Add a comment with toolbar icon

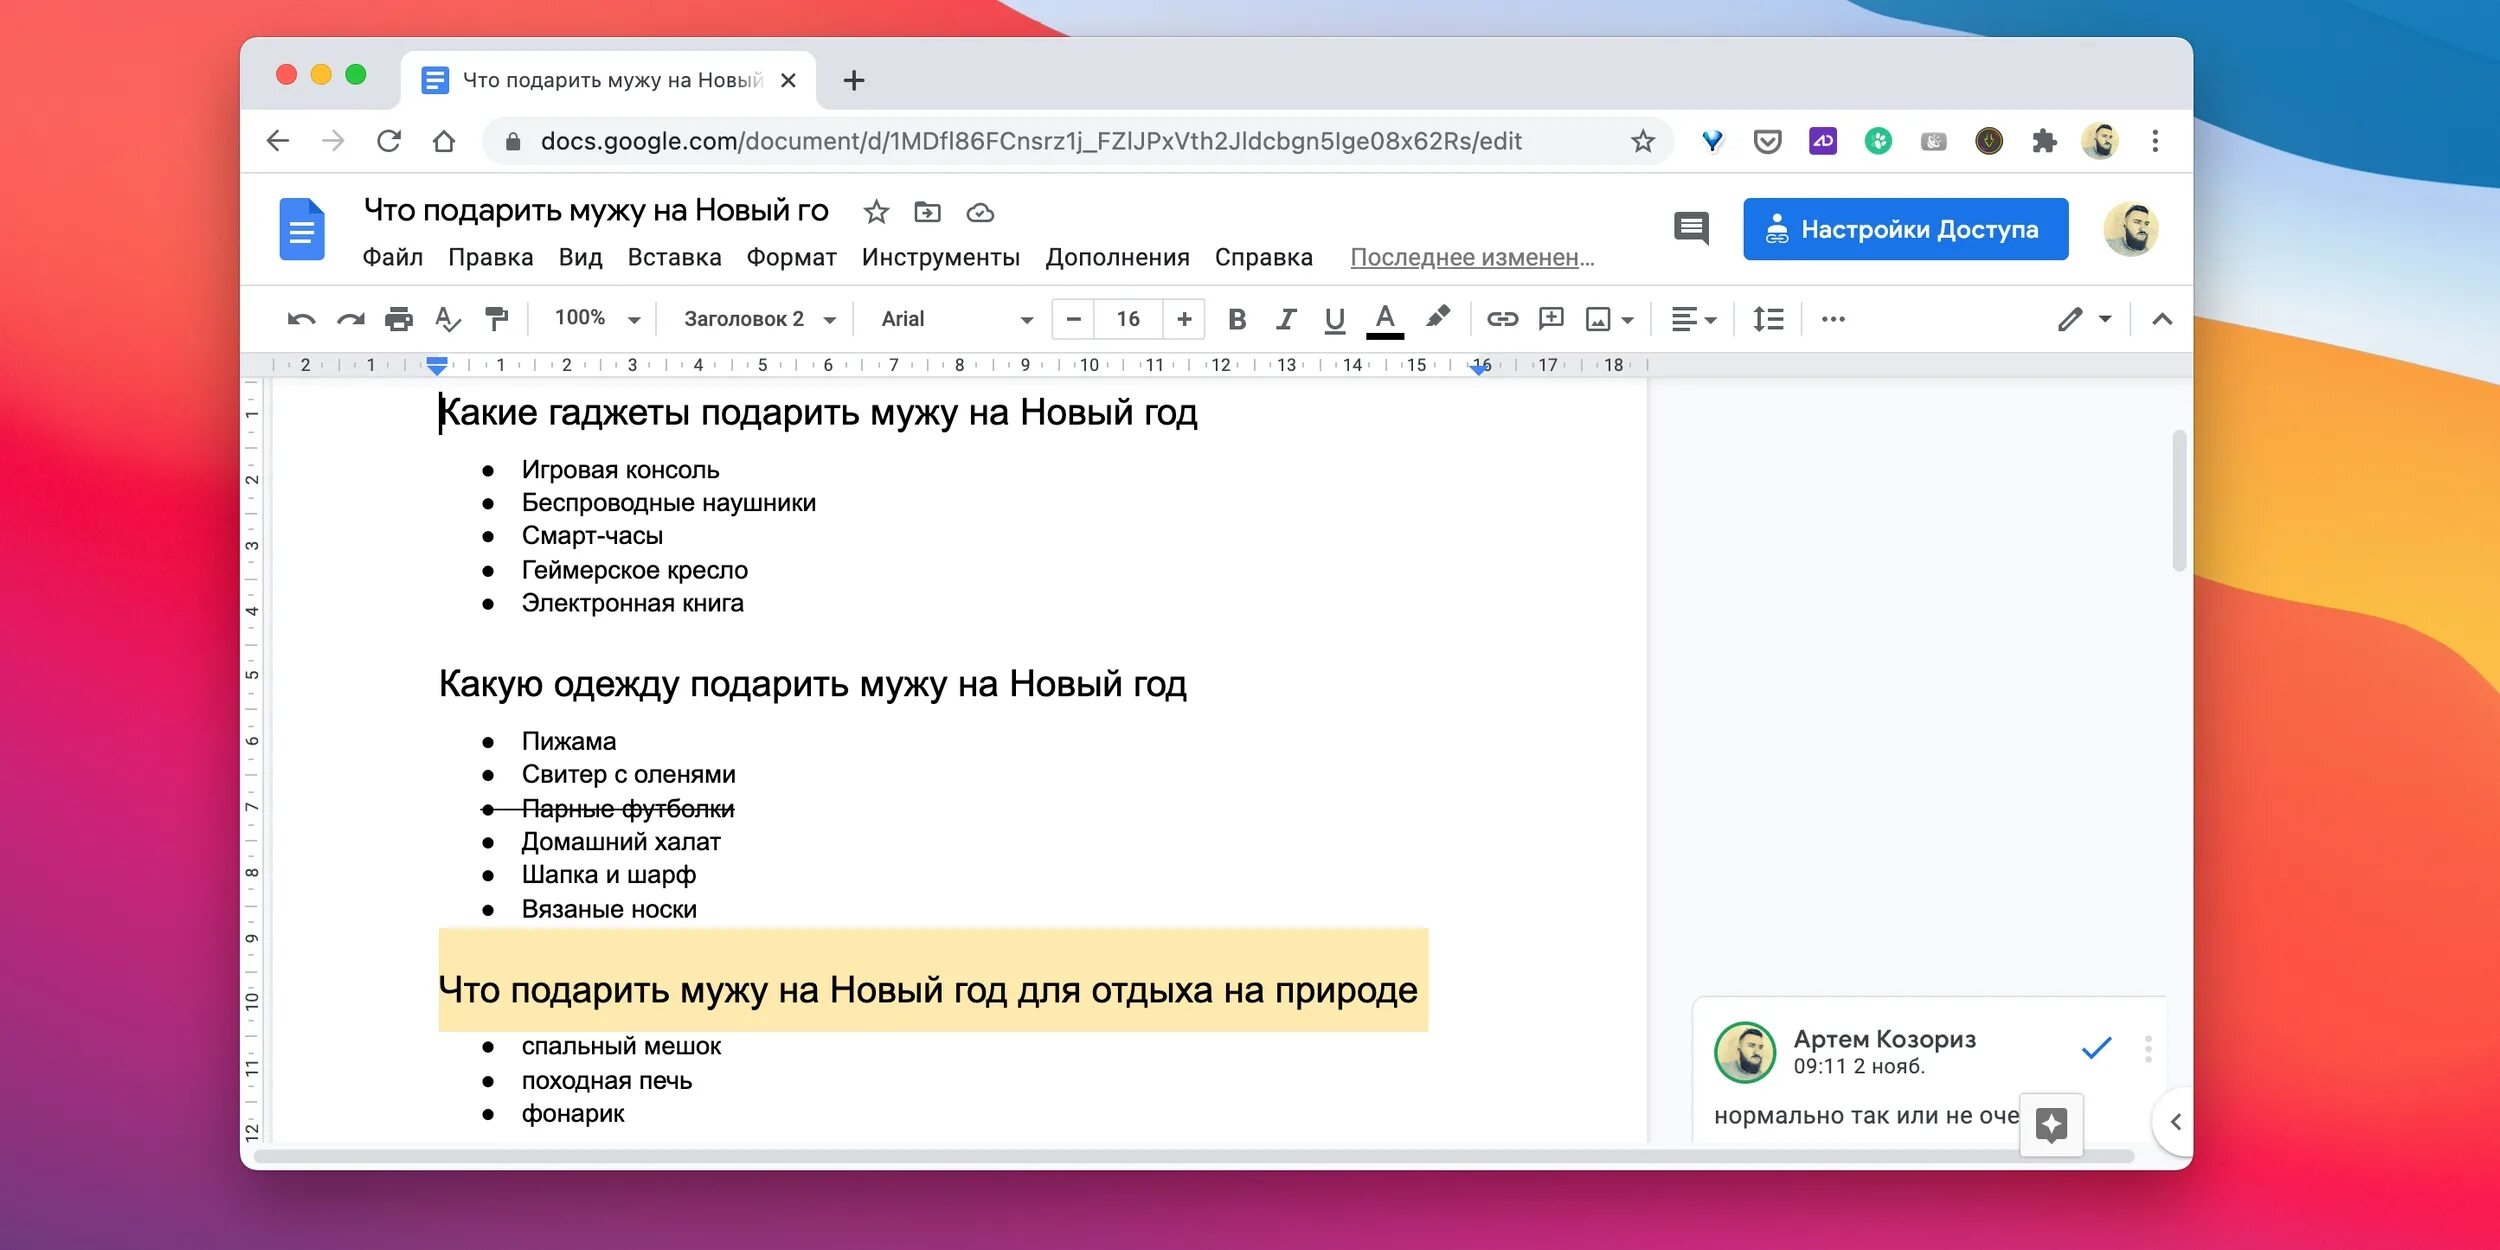click(x=1551, y=319)
